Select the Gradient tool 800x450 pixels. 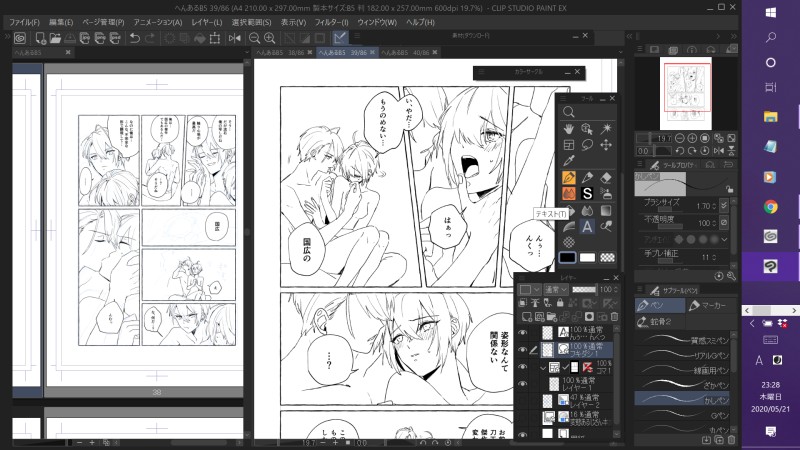pos(606,210)
